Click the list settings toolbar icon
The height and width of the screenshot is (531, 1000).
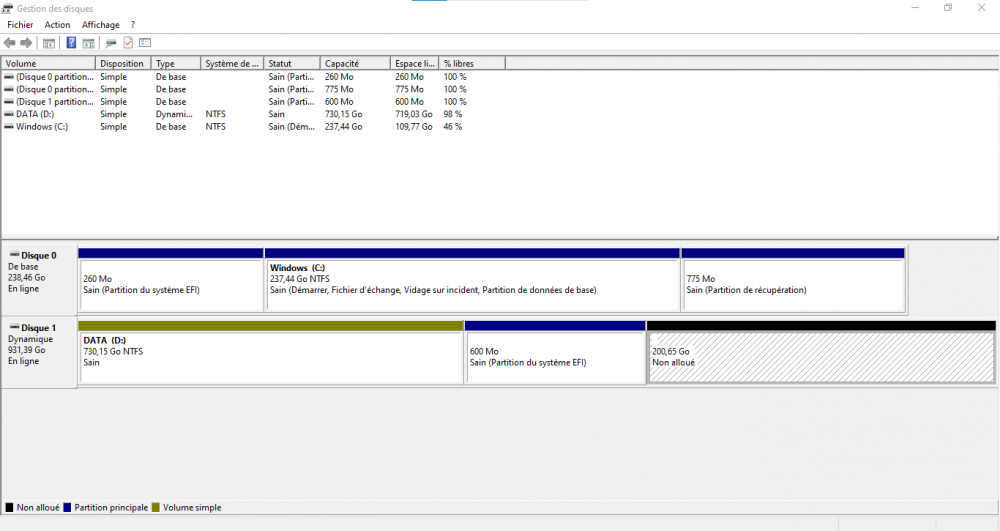pyautogui.click(x=145, y=43)
